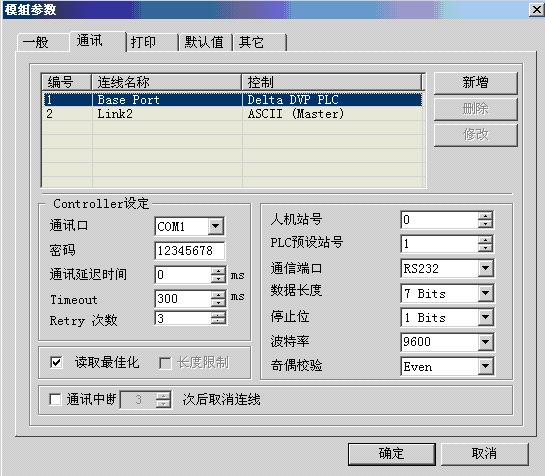This screenshot has width=545, height=476.
Task: Click the 编号 column header
Action: click(x=67, y=82)
